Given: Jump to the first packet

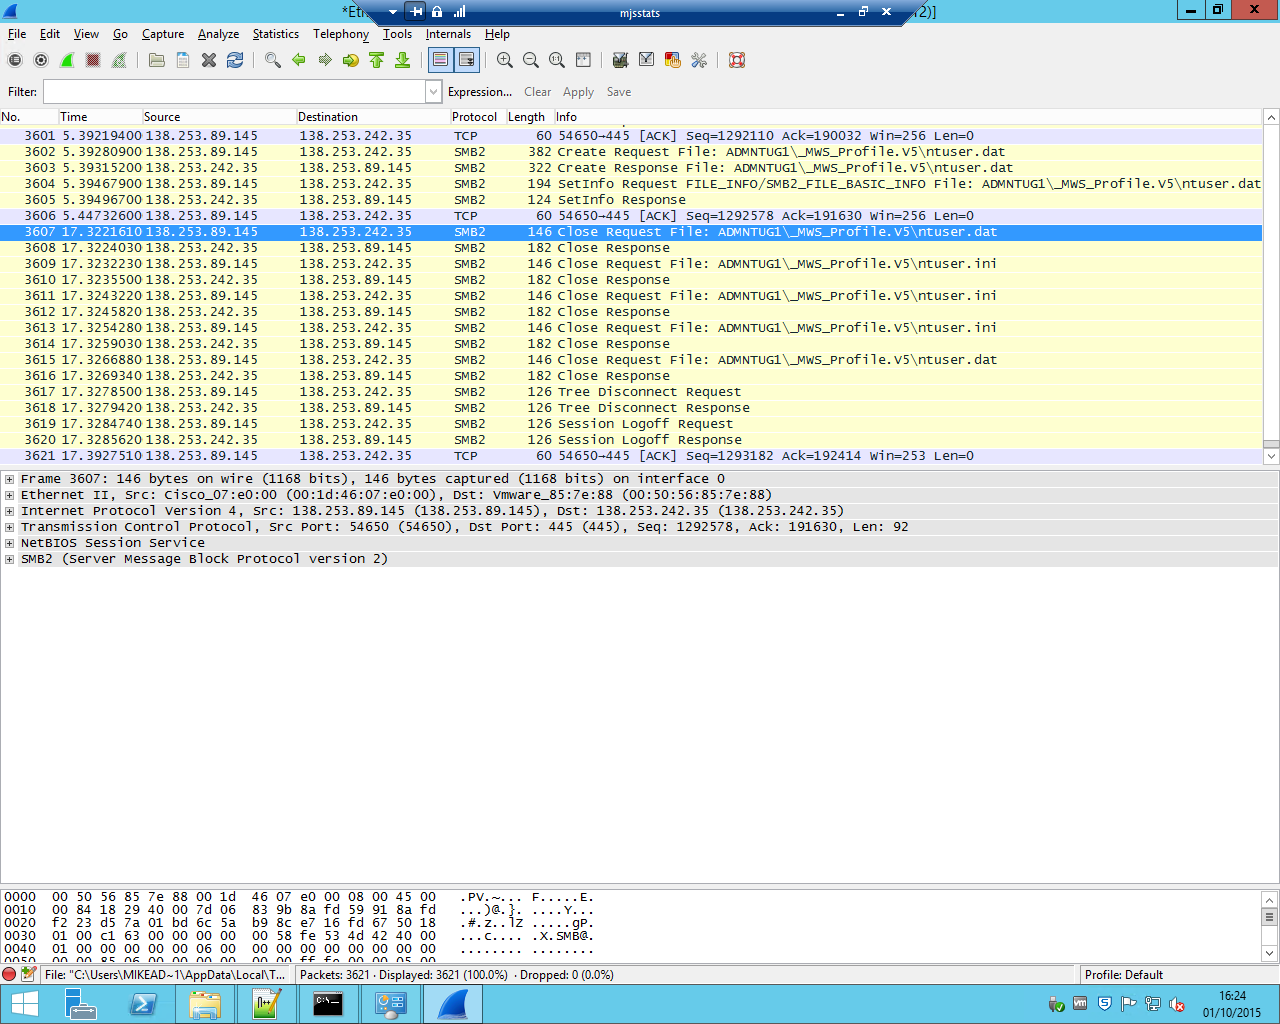Looking at the screenshot, I should [377, 60].
